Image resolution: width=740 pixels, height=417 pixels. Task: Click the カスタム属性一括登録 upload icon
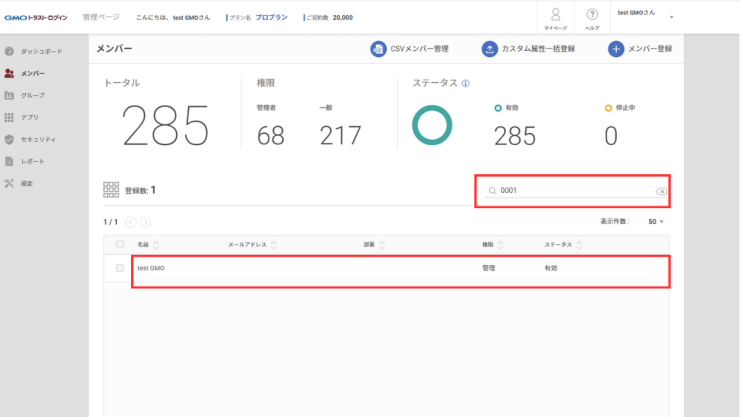pyautogui.click(x=489, y=49)
